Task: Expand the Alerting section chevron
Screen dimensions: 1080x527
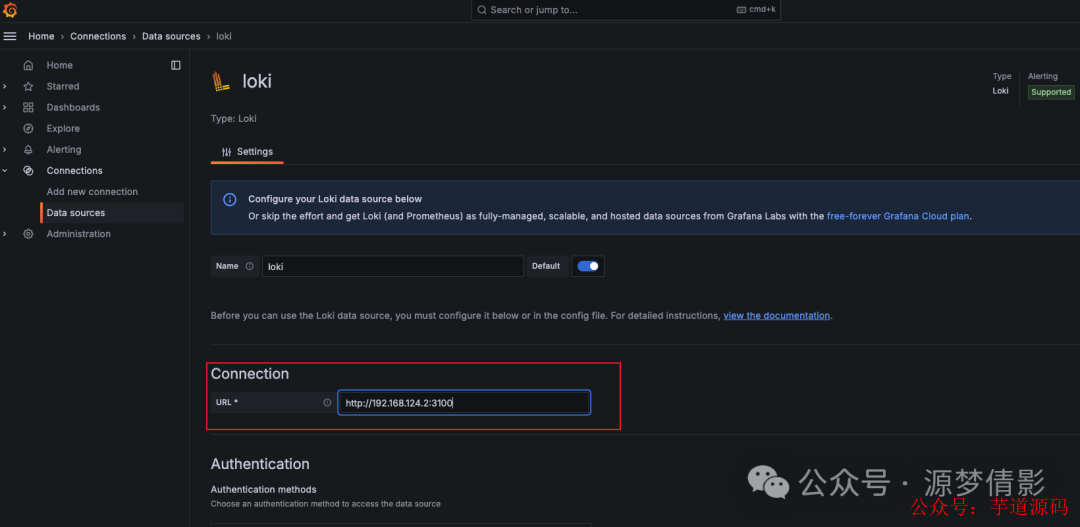Action: point(5,149)
